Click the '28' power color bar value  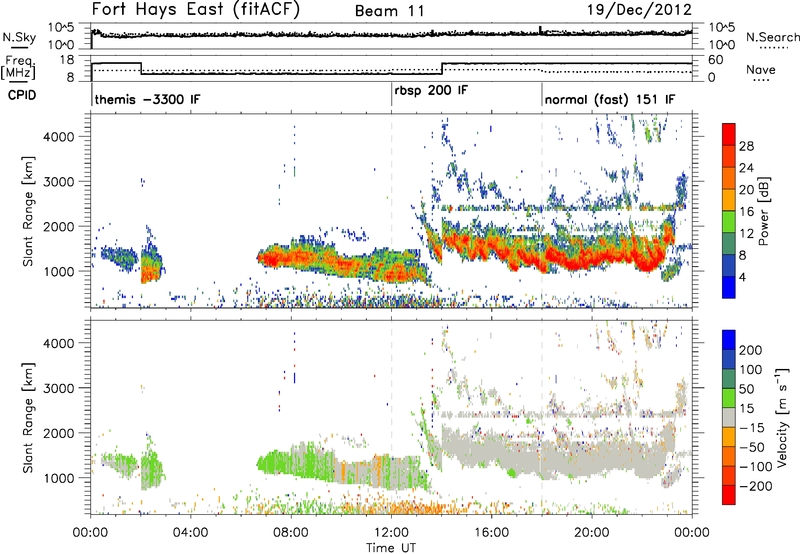click(746, 146)
